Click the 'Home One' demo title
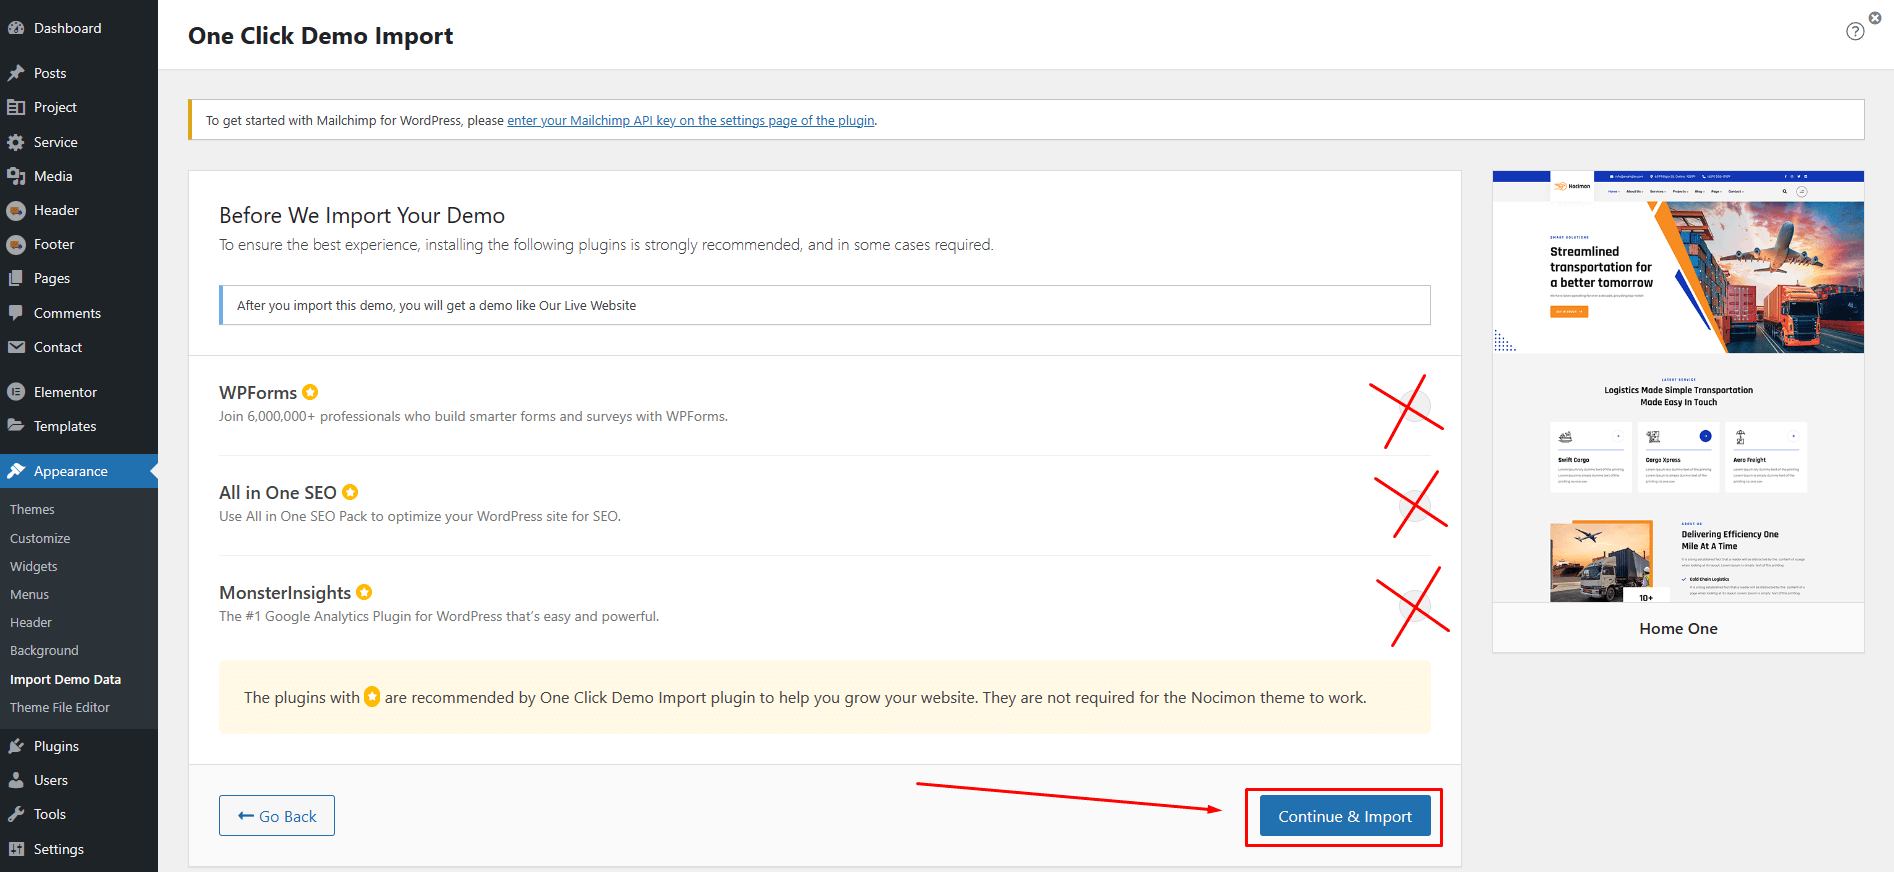The width and height of the screenshot is (1894, 872). coord(1678,628)
